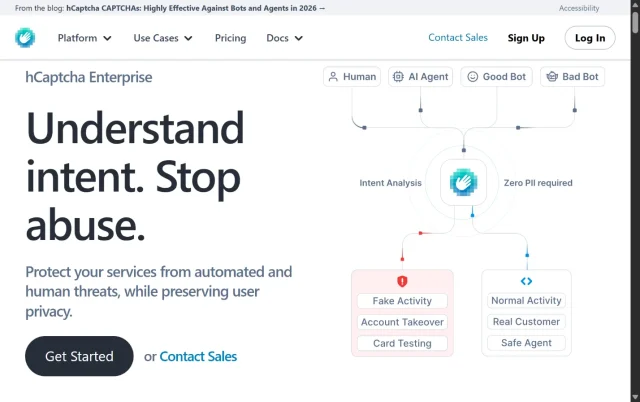Select the Bad Bot tag
The height and width of the screenshot is (402, 640).
pyautogui.click(x=572, y=77)
